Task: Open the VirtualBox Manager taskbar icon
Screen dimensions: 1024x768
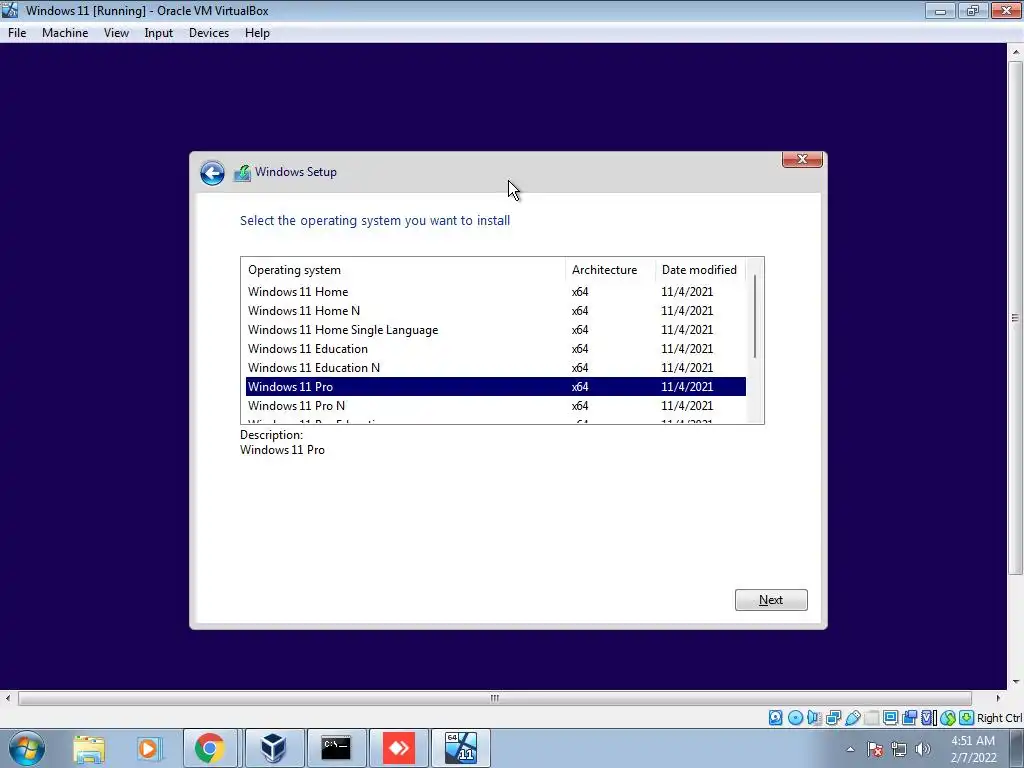Action: click(273, 748)
